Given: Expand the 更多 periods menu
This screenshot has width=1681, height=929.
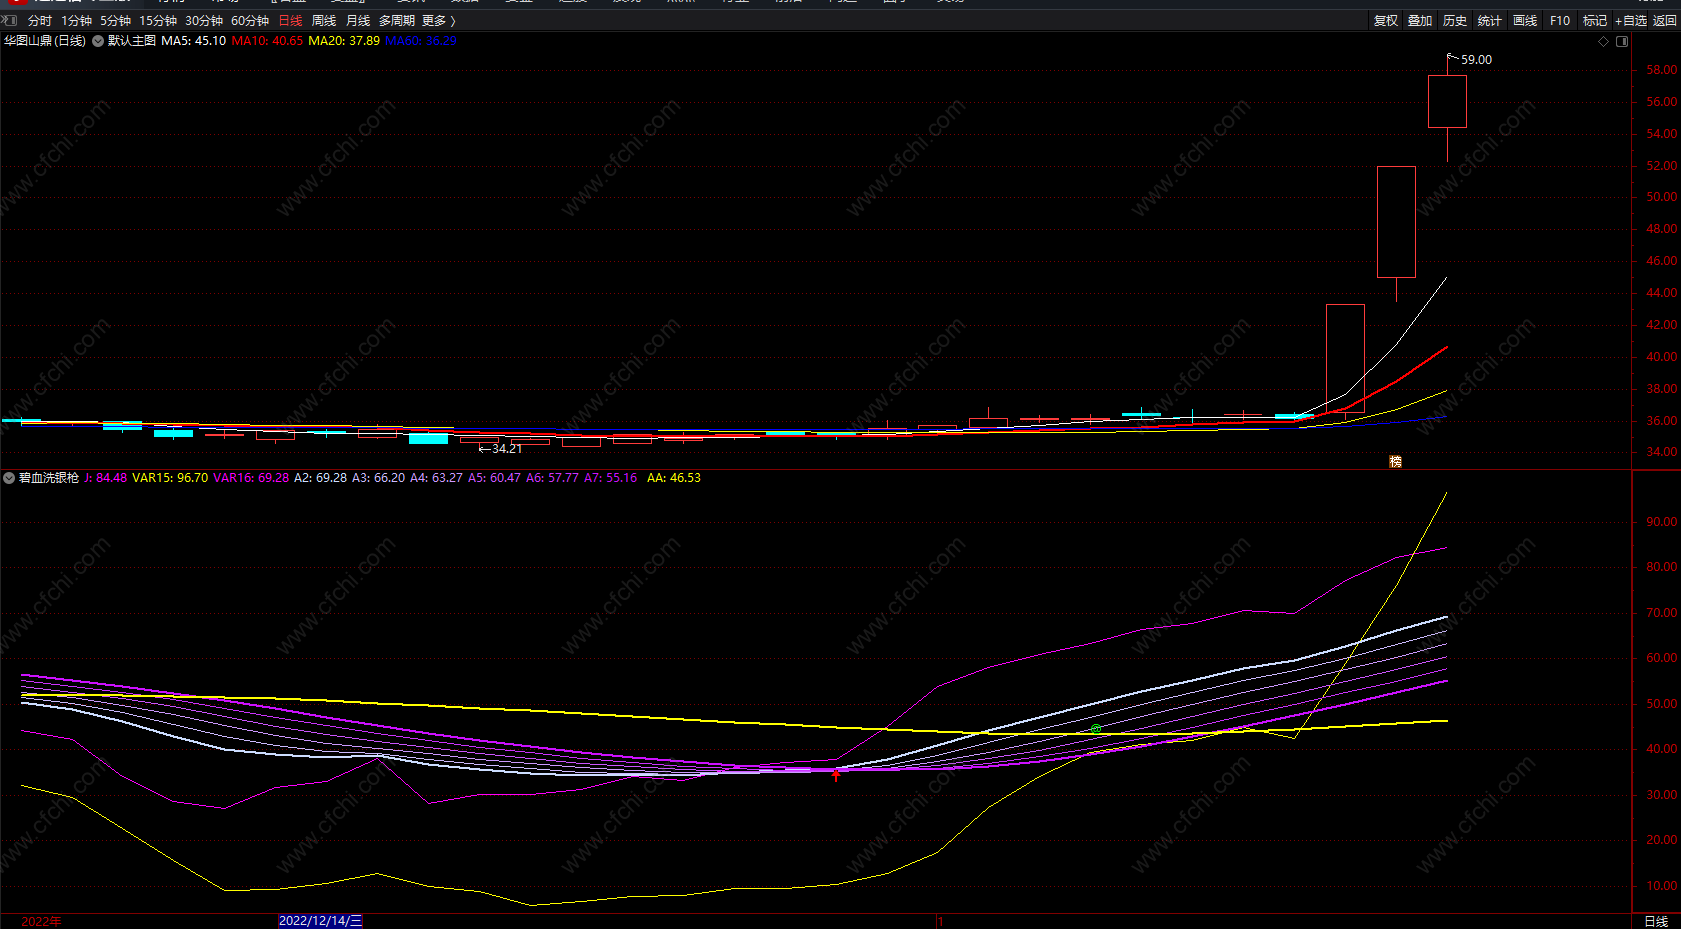Looking at the screenshot, I should click(x=438, y=21).
